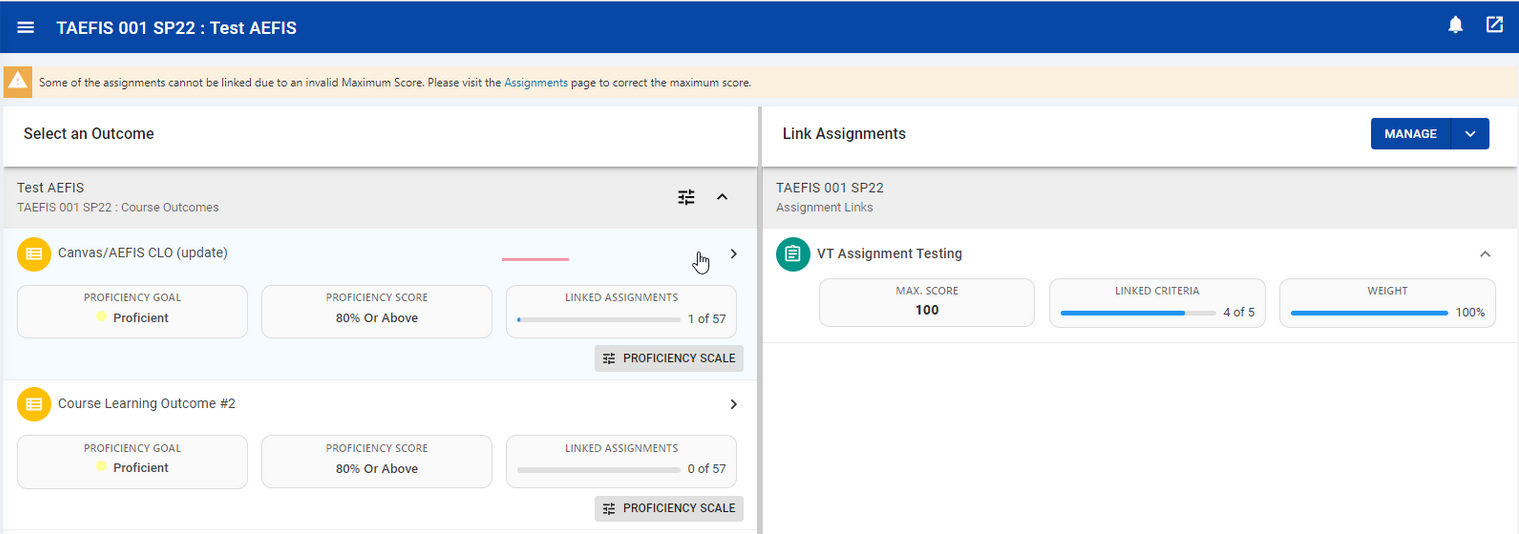Select Course Learning Outcome #2 title
The height and width of the screenshot is (534, 1519).
click(x=147, y=404)
